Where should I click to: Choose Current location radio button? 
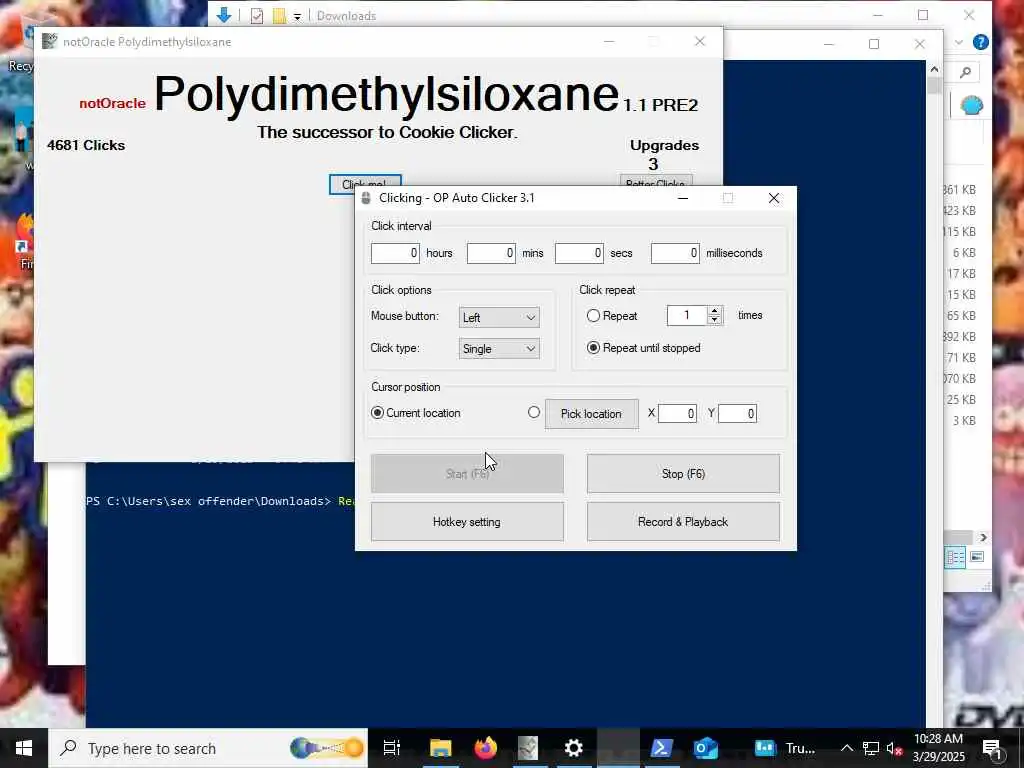[377, 413]
